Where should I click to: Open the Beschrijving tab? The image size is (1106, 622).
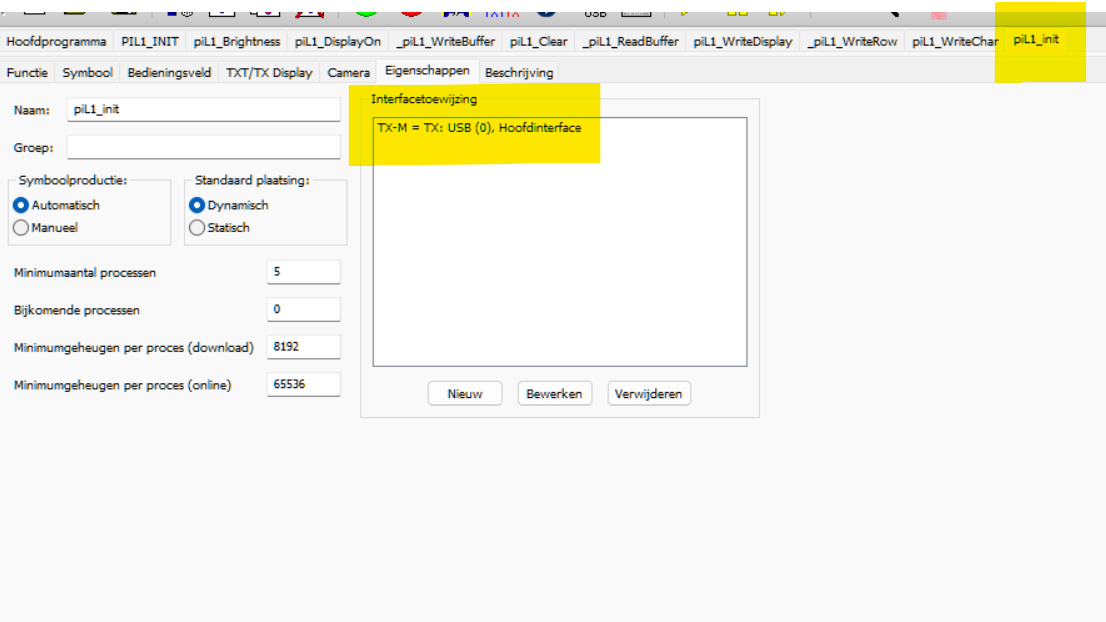[x=518, y=73]
